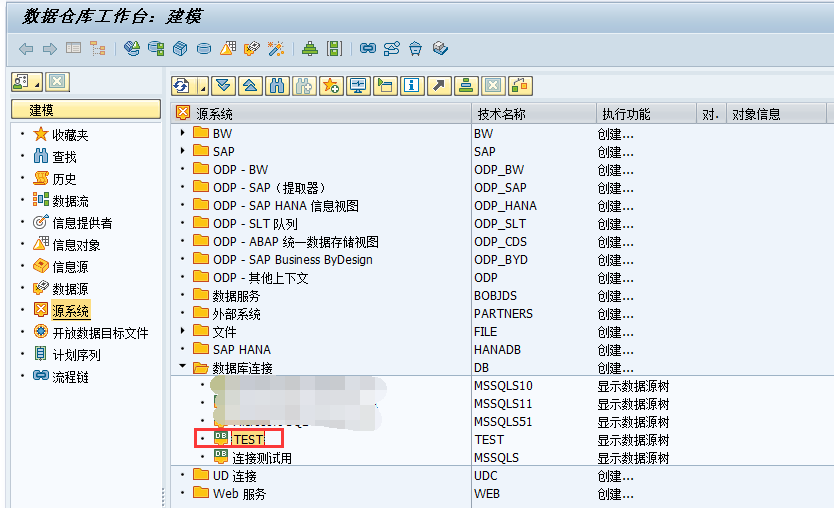Click the back arrow in toolbar
The width and height of the screenshot is (834, 508).
[x=26, y=49]
